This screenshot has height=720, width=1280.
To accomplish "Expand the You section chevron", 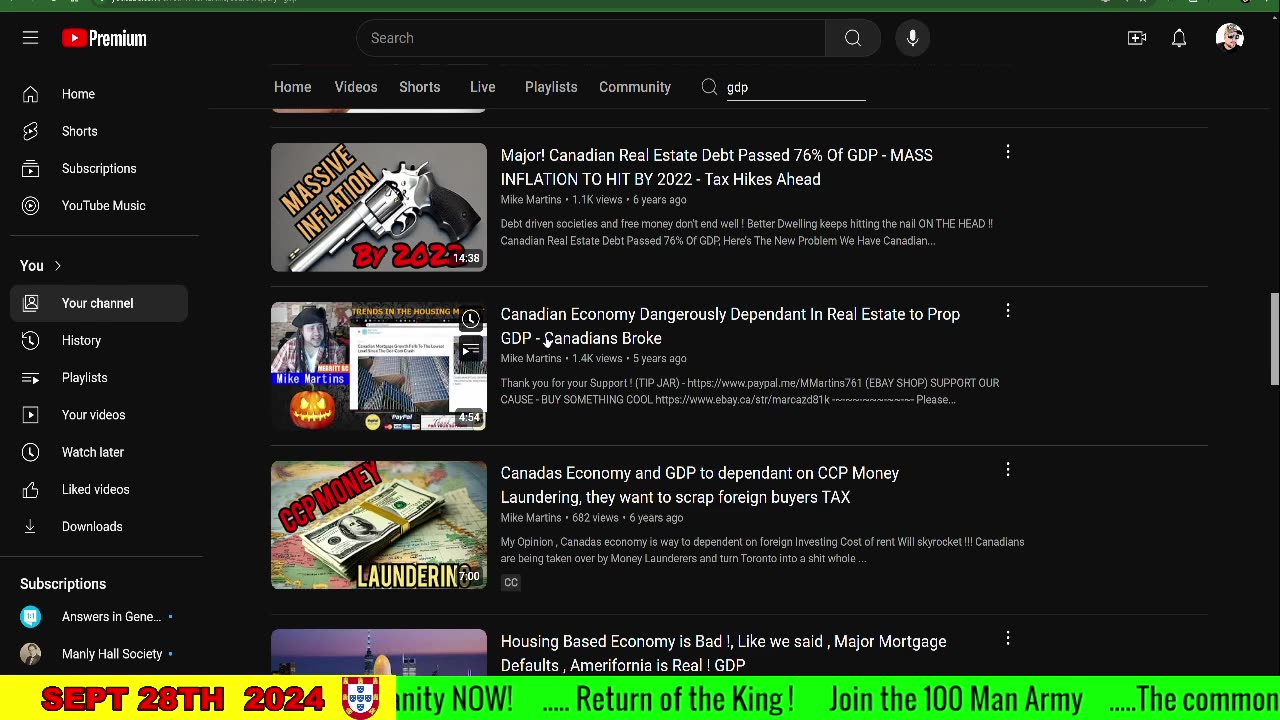I will (x=57, y=266).
